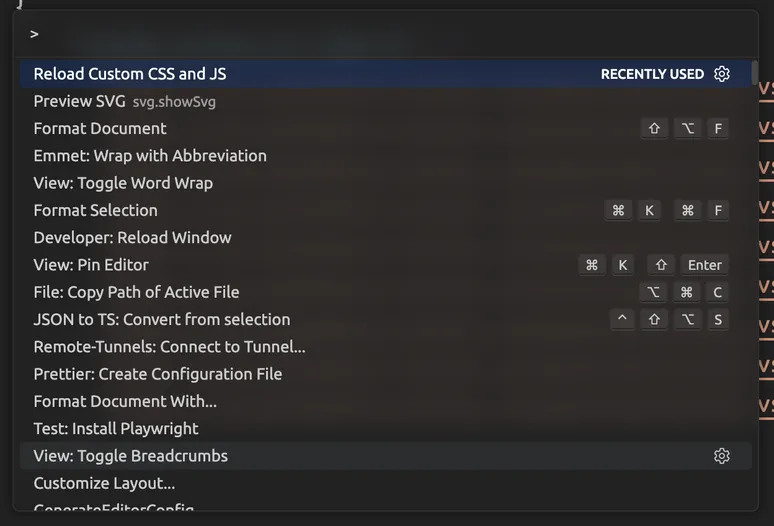The image size is (774, 526).
Task: Toggle Breadcrumbs via the View command
Action: pos(131,456)
